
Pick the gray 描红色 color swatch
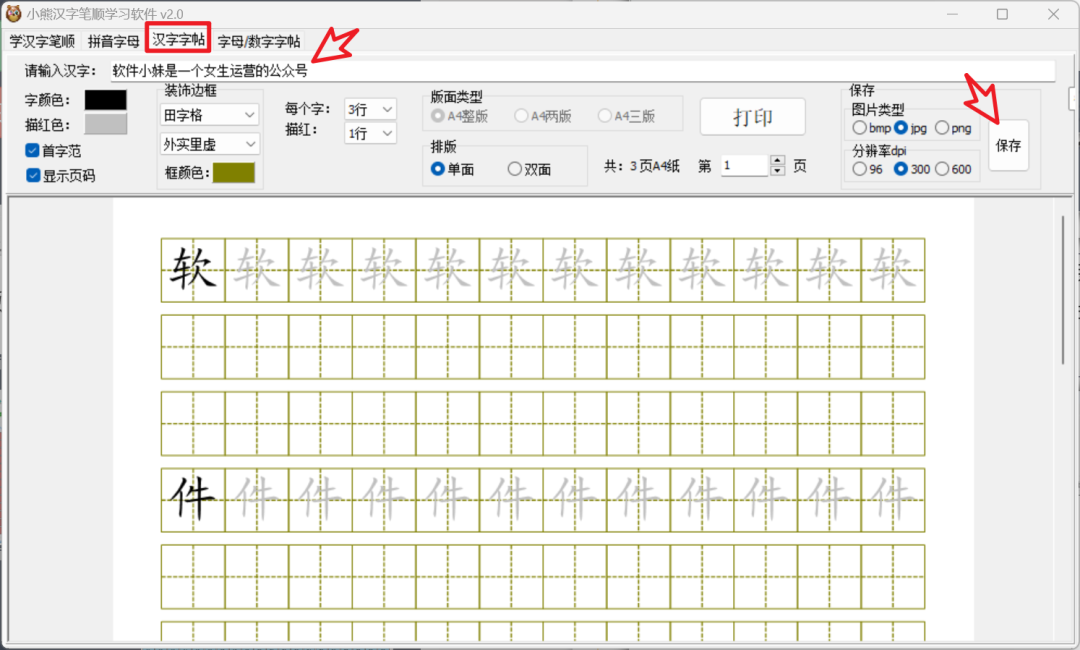click(105, 124)
